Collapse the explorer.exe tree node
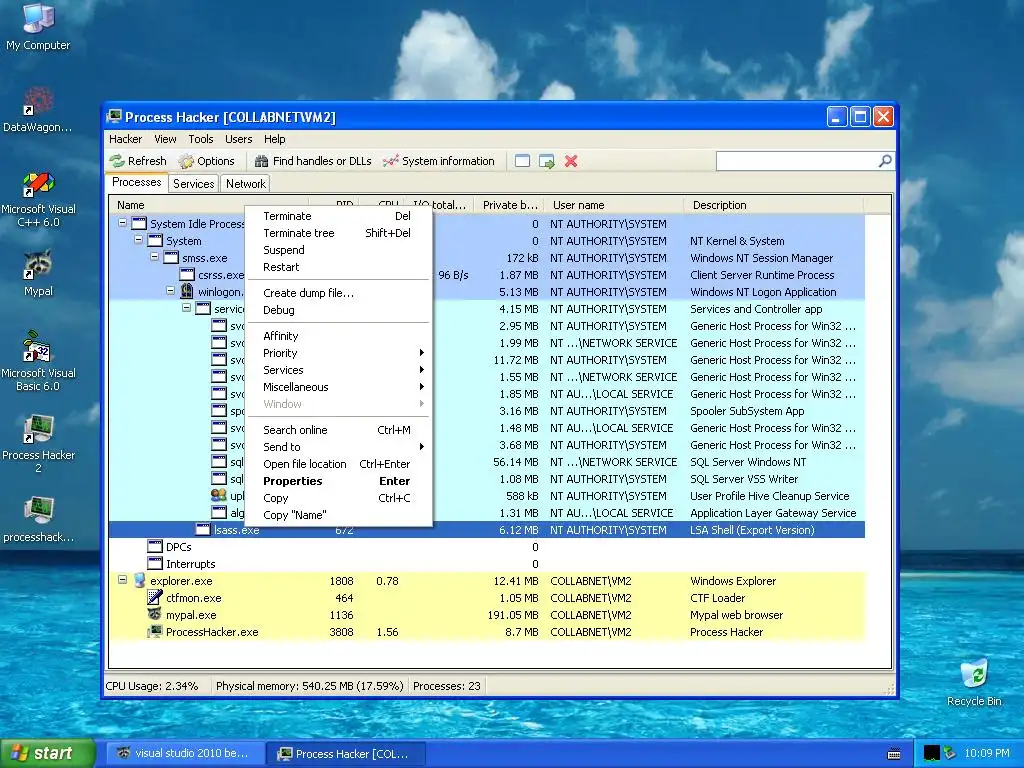This screenshot has width=1024, height=768. coord(122,580)
